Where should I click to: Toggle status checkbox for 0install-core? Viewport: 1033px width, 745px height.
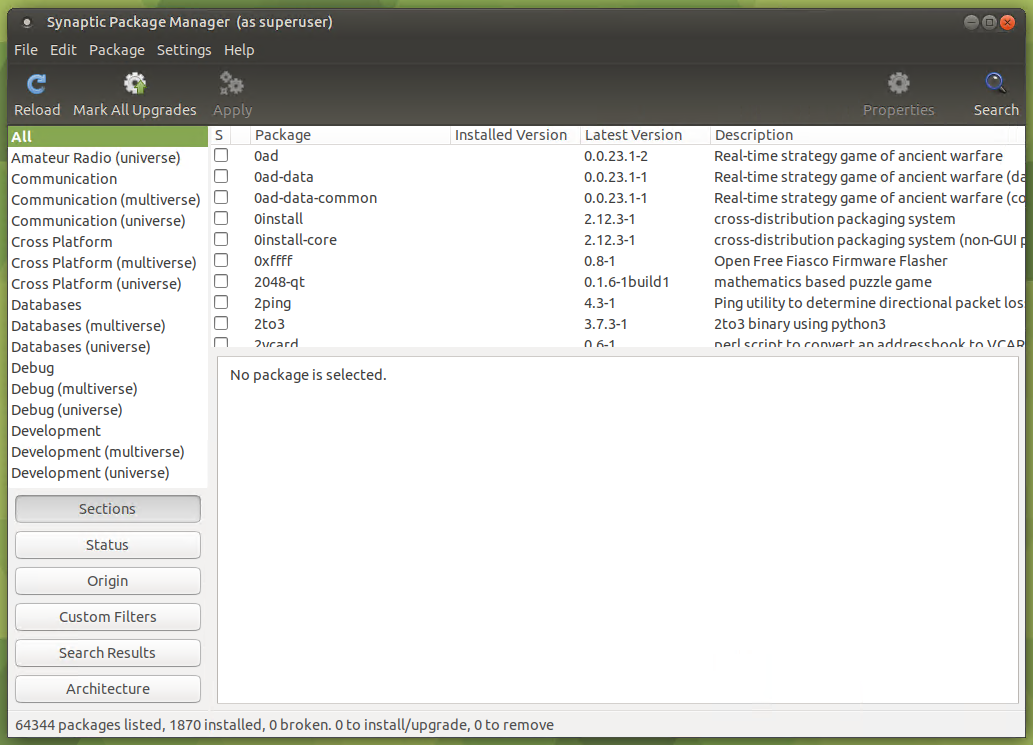(x=221, y=239)
